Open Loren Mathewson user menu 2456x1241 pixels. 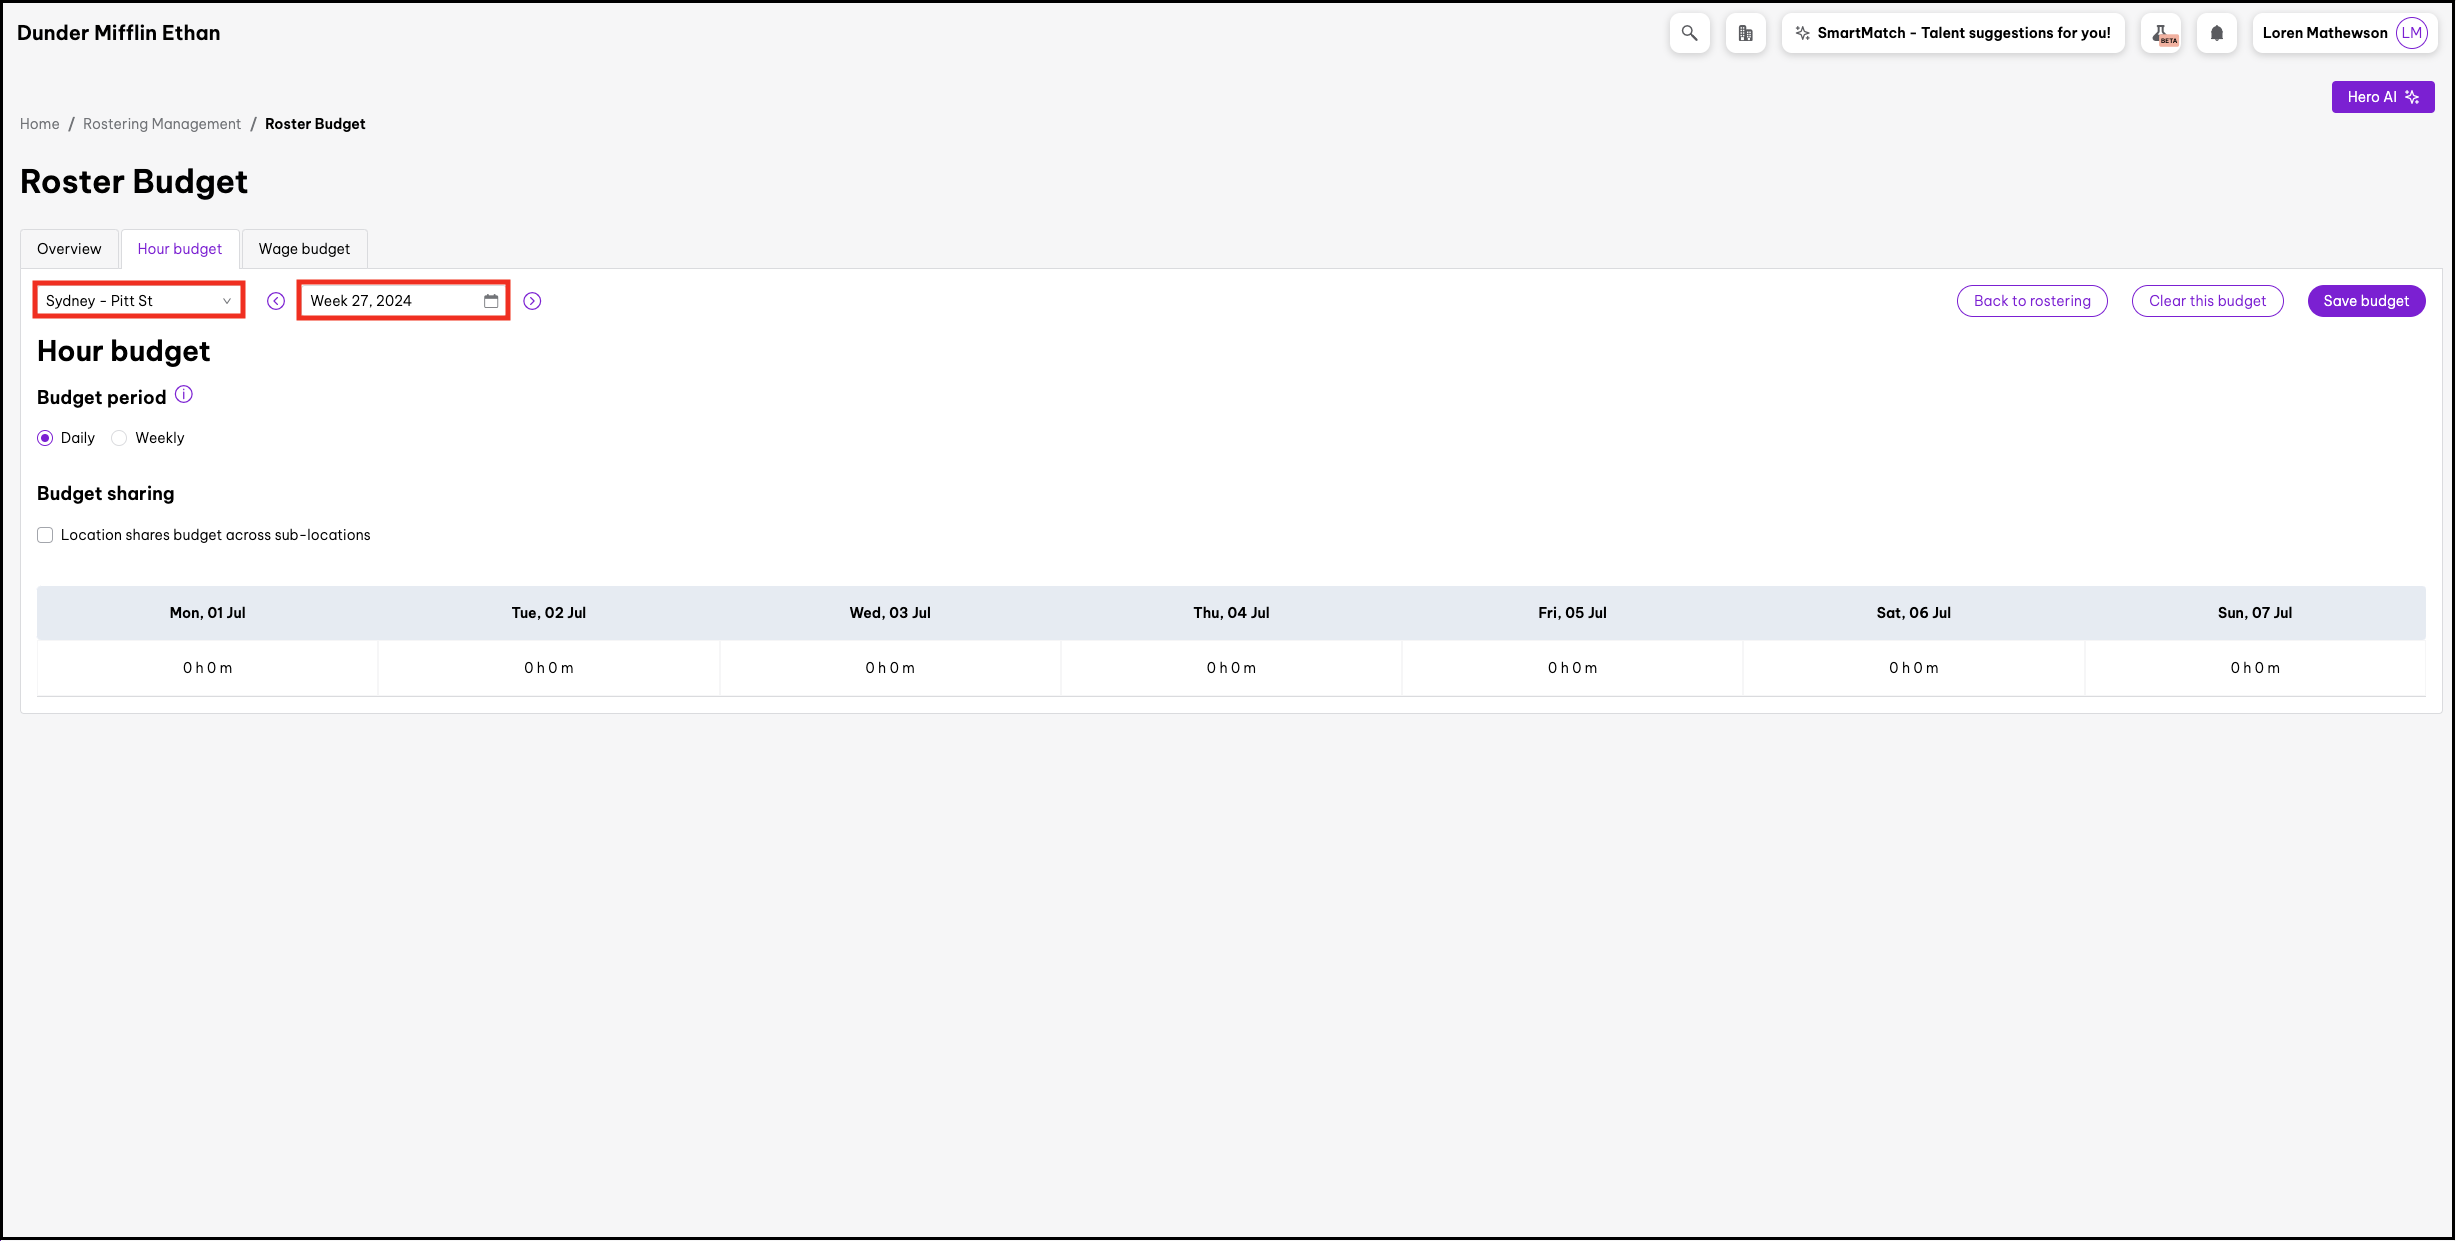(2343, 33)
